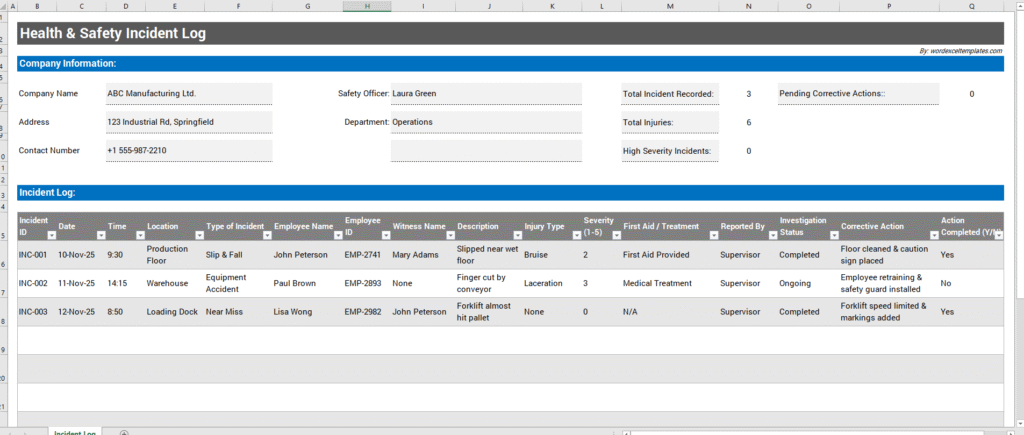Select column G header
The height and width of the screenshot is (435, 1024).
[308, 6]
